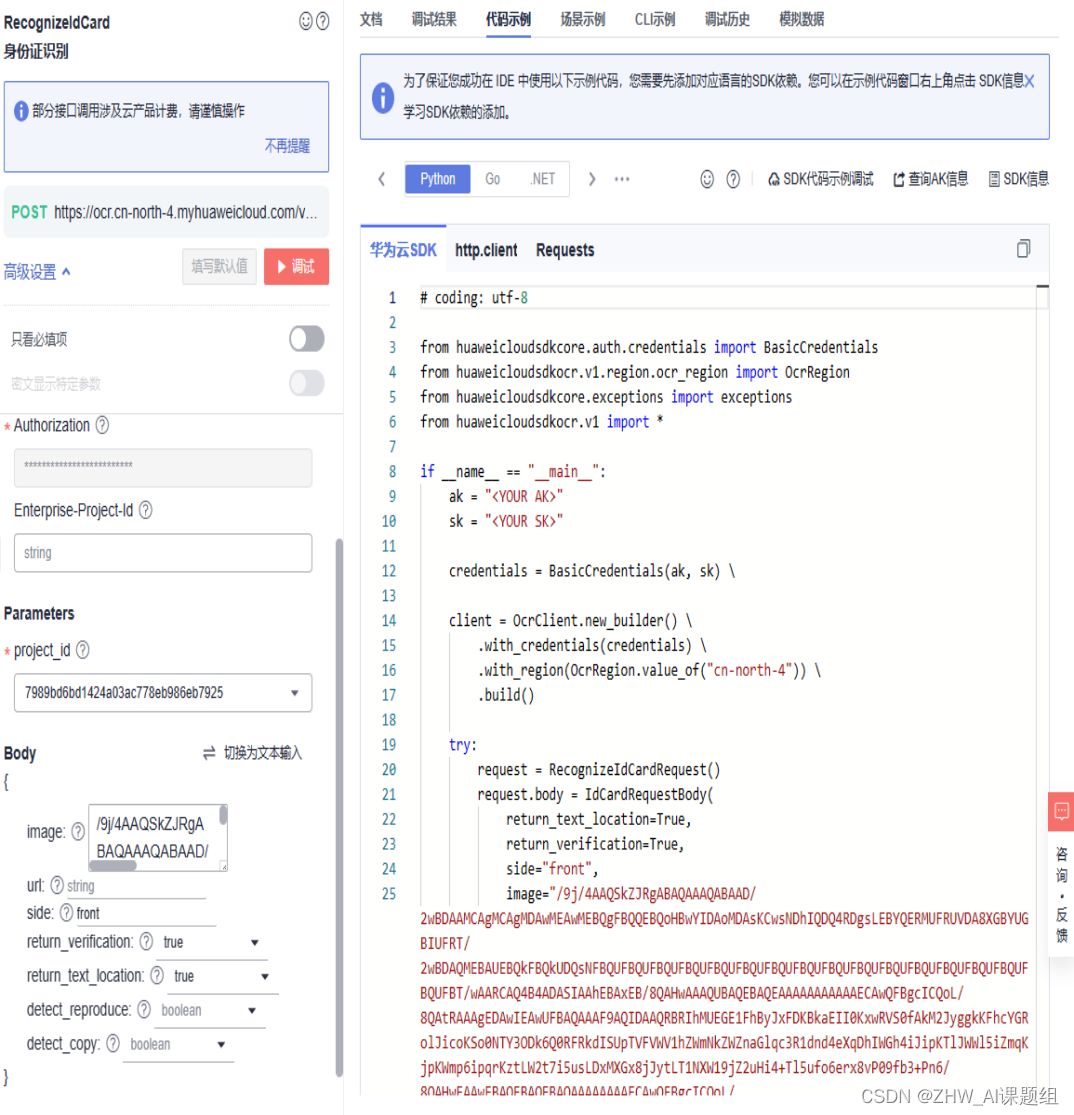This screenshot has width=1074, height=1115.
Task: Switch to the 调试结果 tab
Action: pos(434,19)
